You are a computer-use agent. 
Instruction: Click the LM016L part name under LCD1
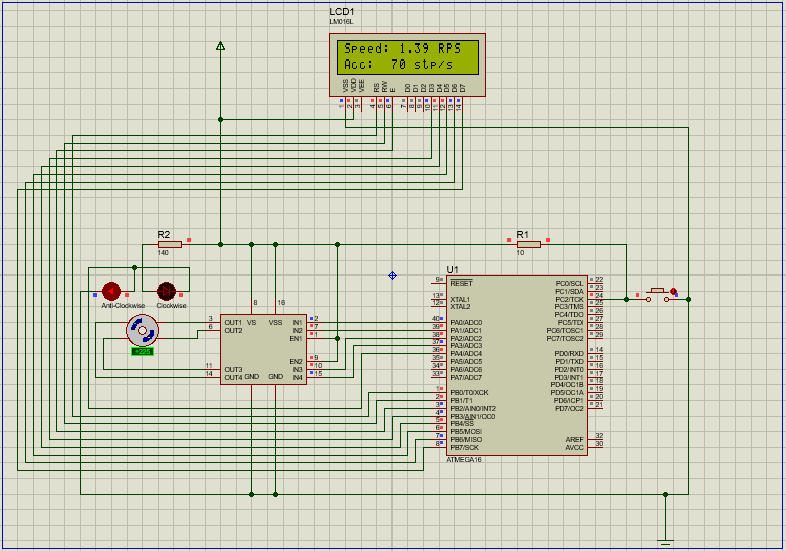click(x=341, y=22)
